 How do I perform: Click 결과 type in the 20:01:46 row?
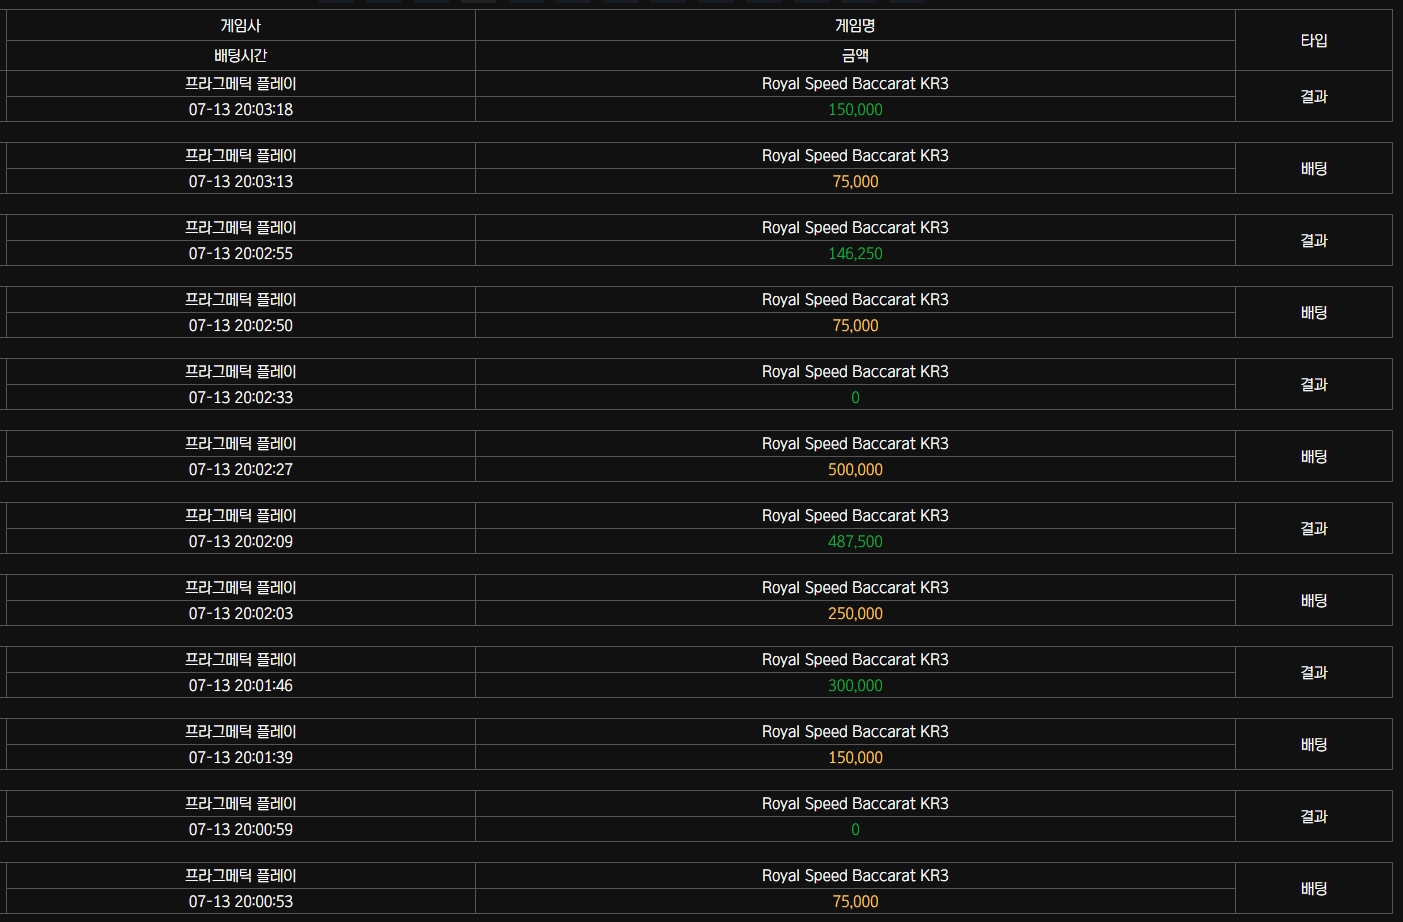[x=1314, y=673]
